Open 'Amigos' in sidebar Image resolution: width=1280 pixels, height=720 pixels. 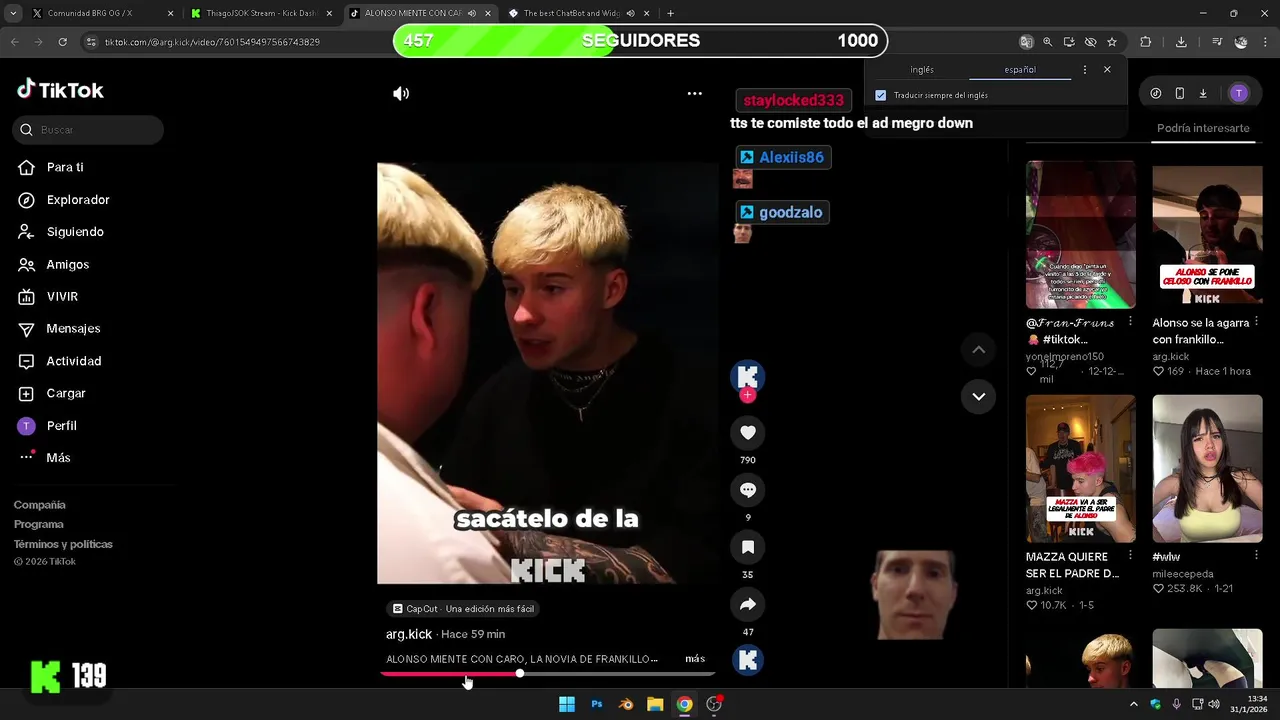click(67, 264)
